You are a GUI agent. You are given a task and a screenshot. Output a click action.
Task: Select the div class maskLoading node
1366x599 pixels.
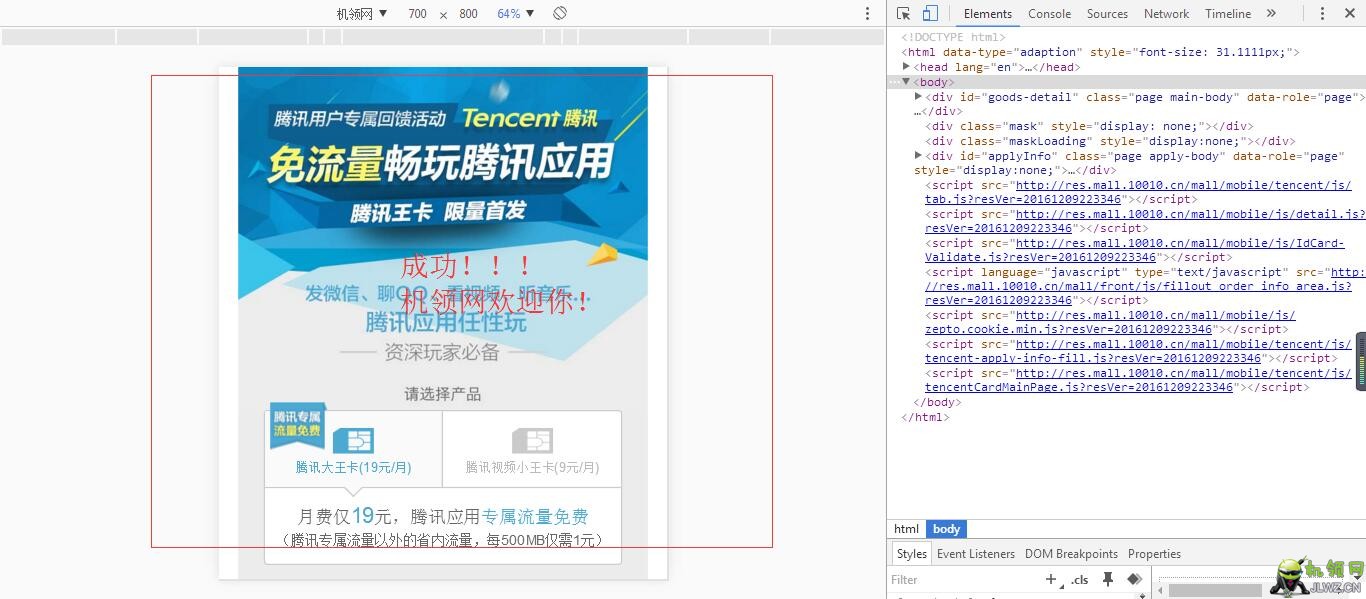tap(1110, 141)
